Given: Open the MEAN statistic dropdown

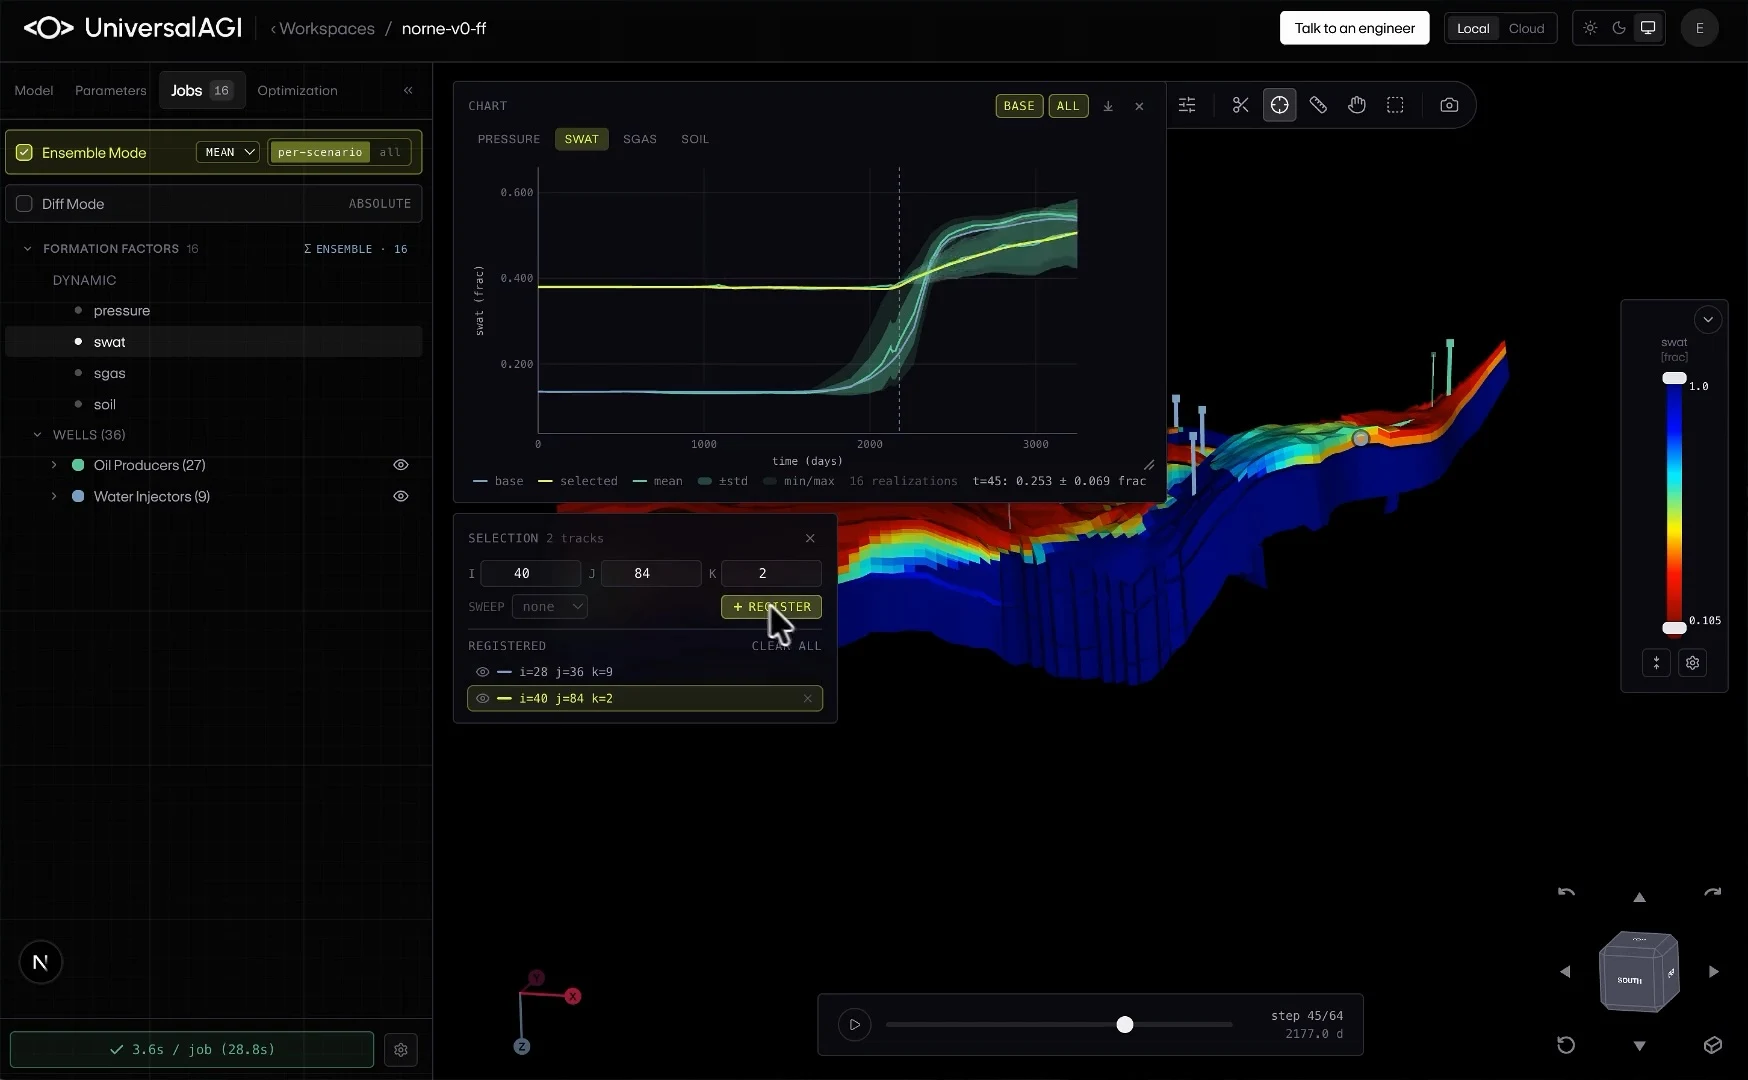Looking at the screenshot, I should coord(228,152).
